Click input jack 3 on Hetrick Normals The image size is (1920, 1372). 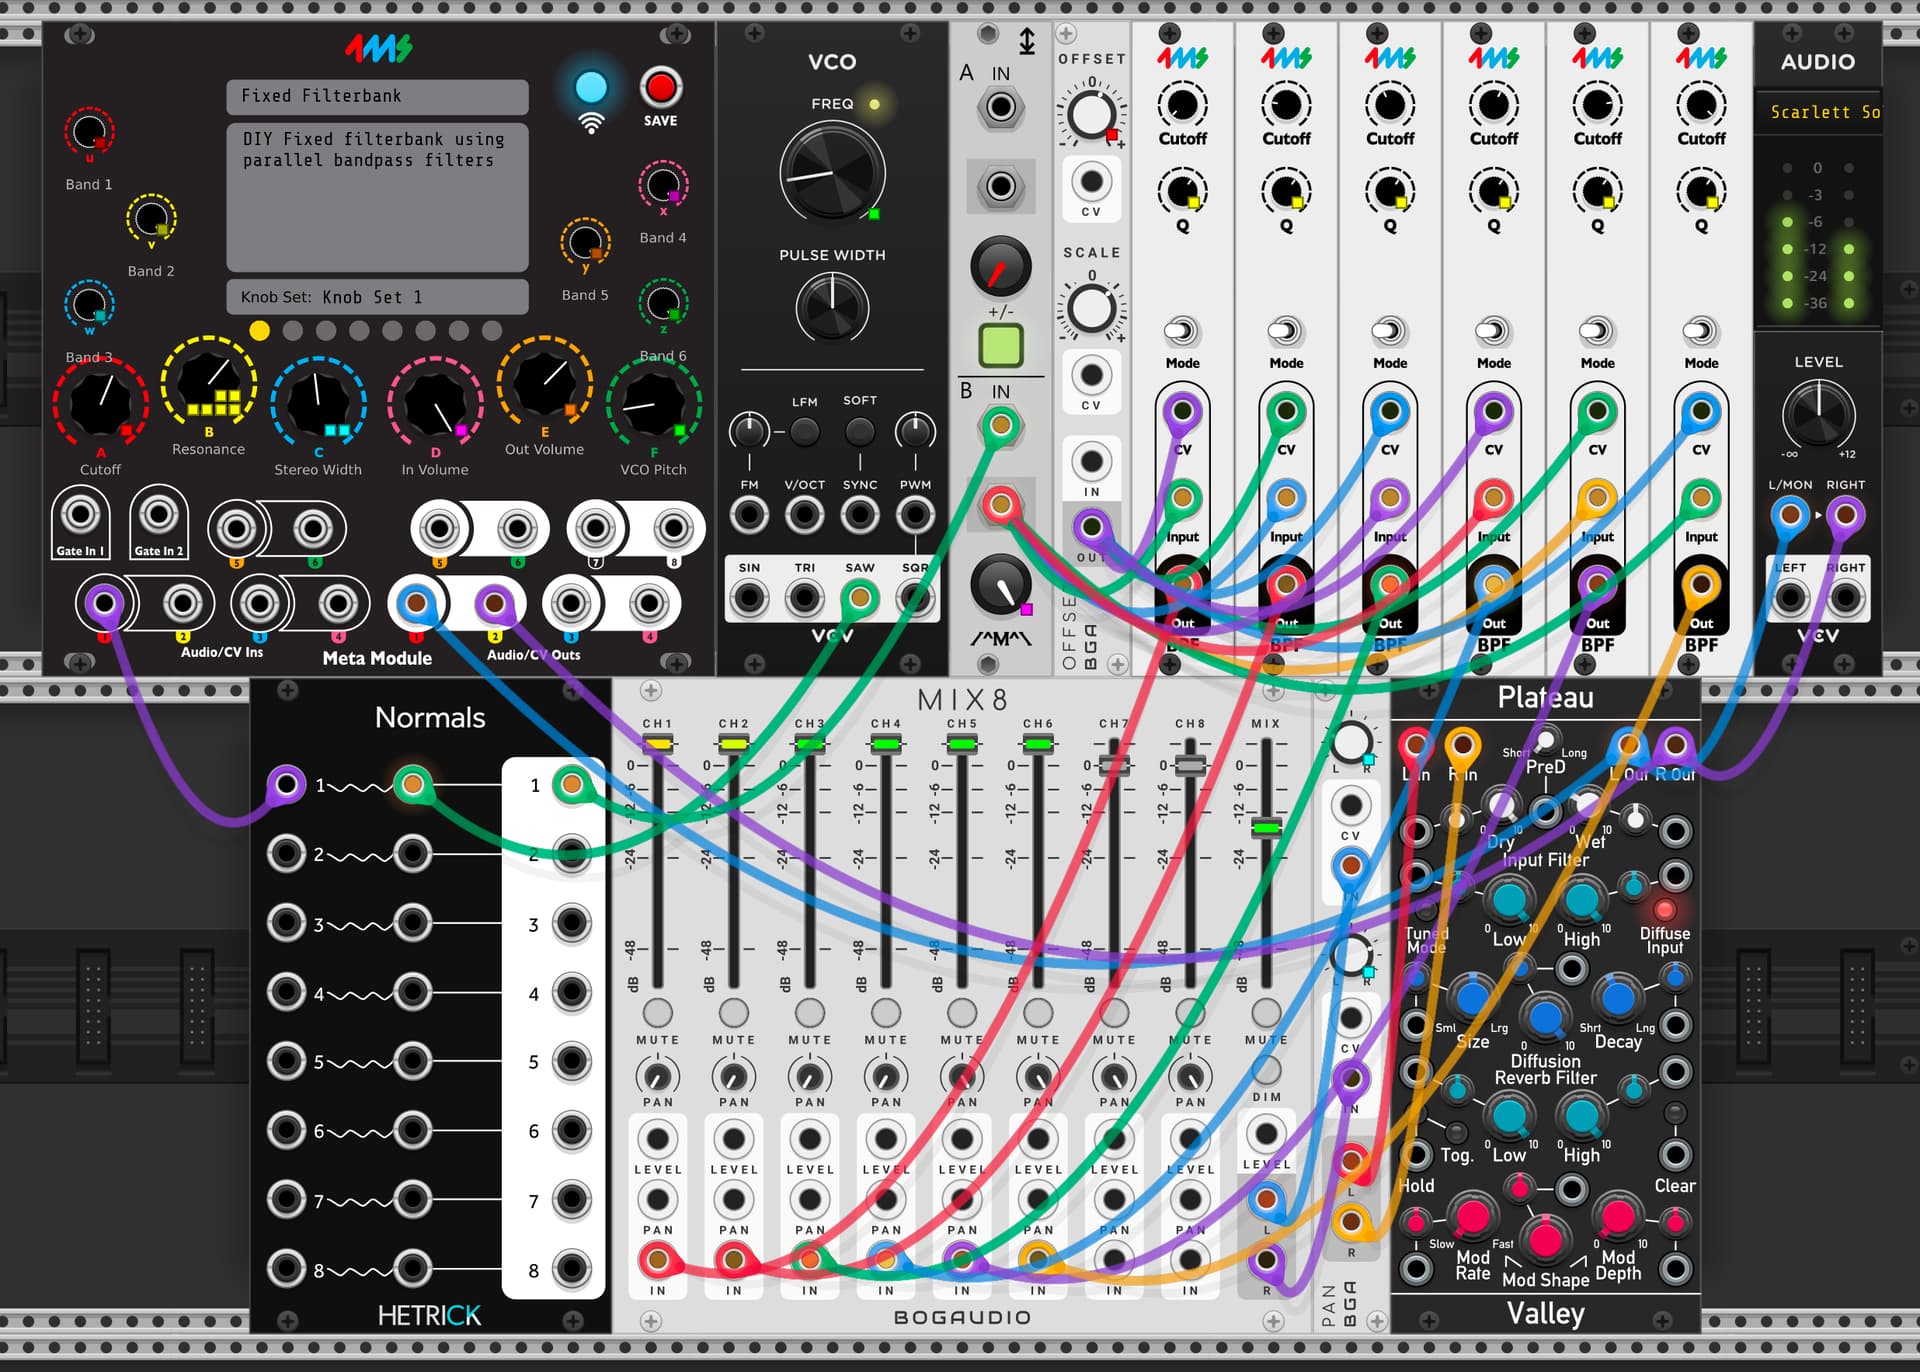(287, 922)
